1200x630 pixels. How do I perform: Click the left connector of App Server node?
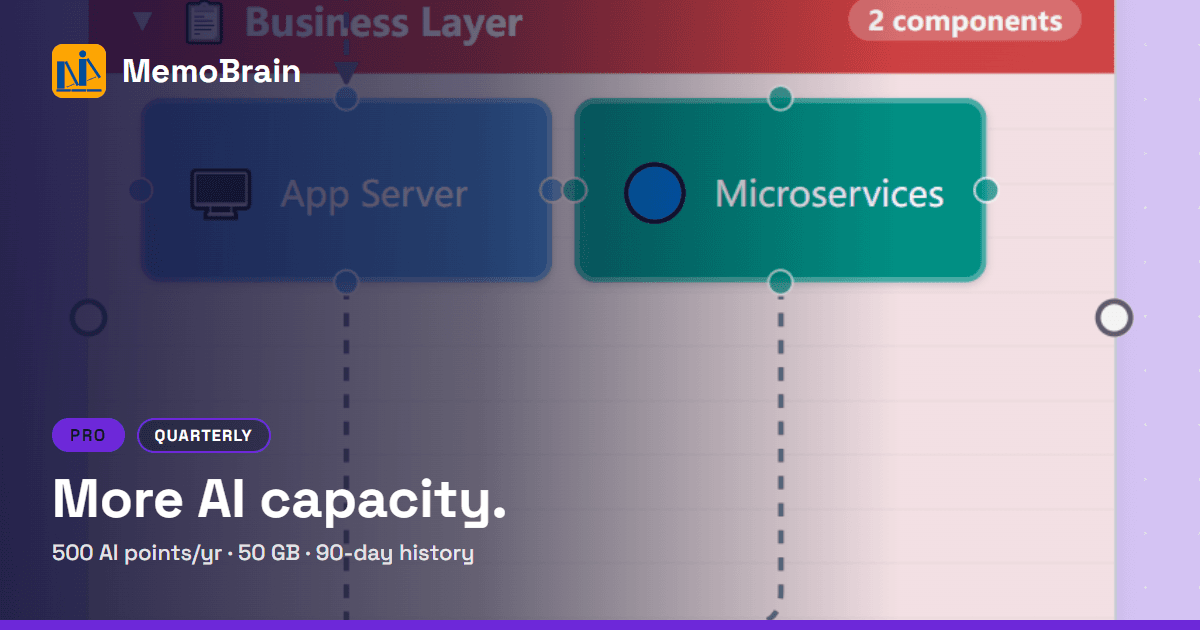(x=141, y=190)
